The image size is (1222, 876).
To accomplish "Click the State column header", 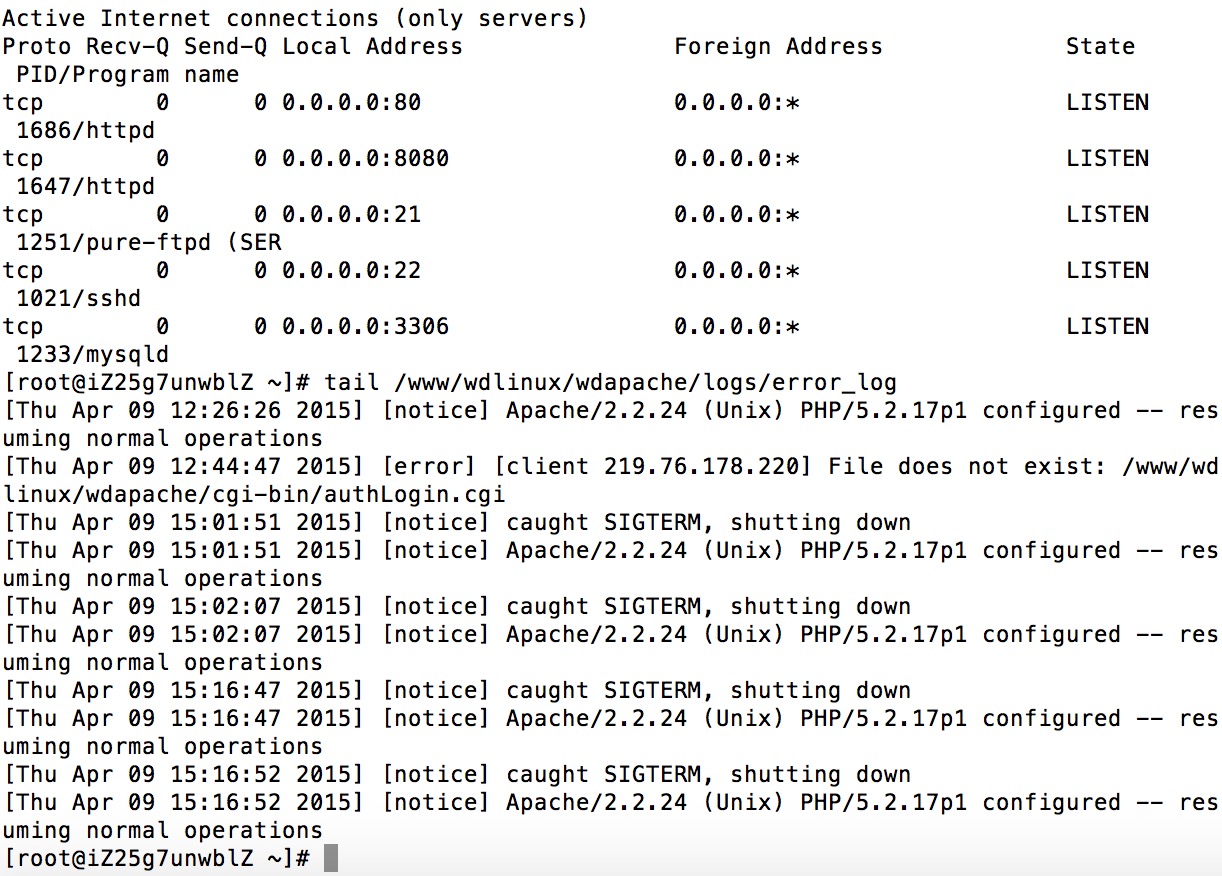I will [1100, 47].
